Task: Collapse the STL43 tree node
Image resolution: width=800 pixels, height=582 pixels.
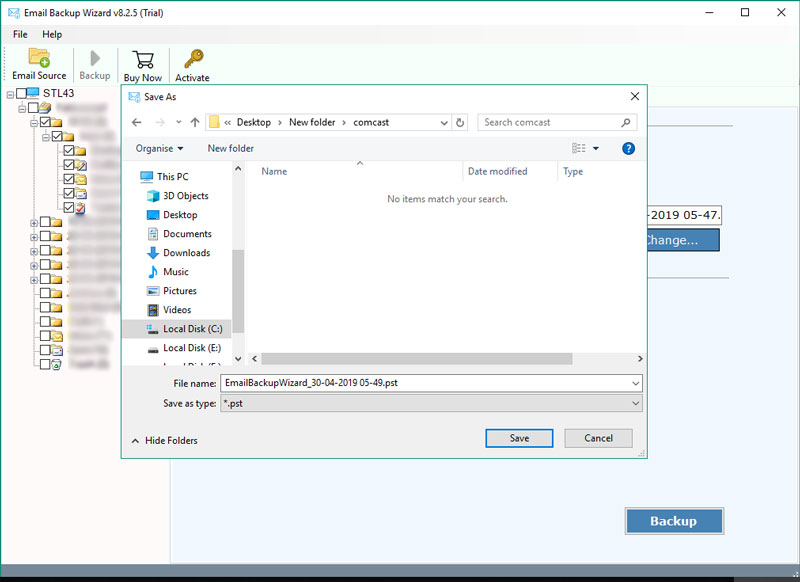Action: (9, 94)
